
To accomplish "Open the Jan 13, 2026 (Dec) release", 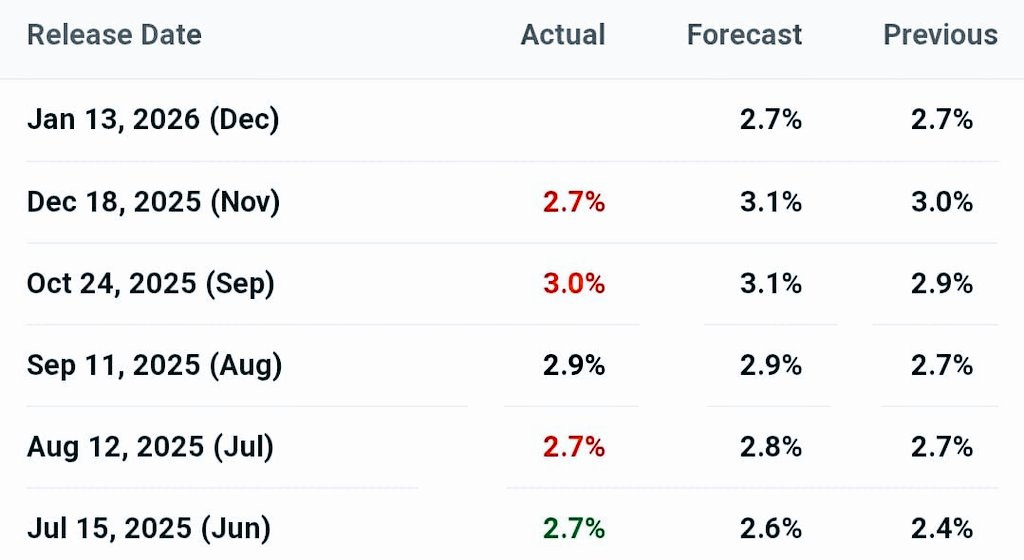I will click(153, 120).
